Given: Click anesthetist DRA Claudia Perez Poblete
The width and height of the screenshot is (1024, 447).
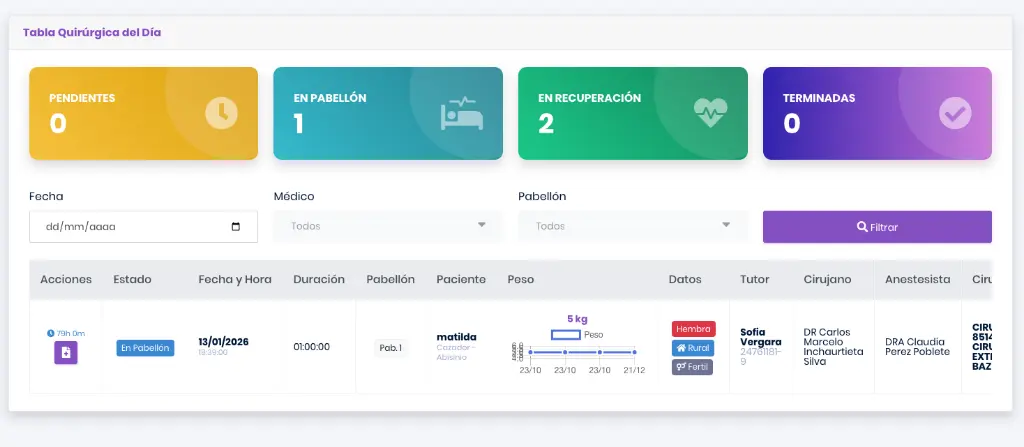Looking at the screenshot, I should [x=918, y=347].
